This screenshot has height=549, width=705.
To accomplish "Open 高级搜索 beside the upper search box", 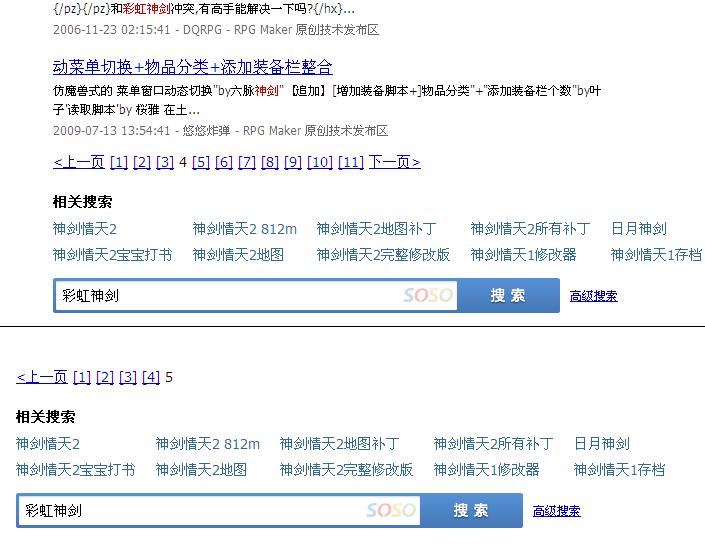I will (593, 296).
